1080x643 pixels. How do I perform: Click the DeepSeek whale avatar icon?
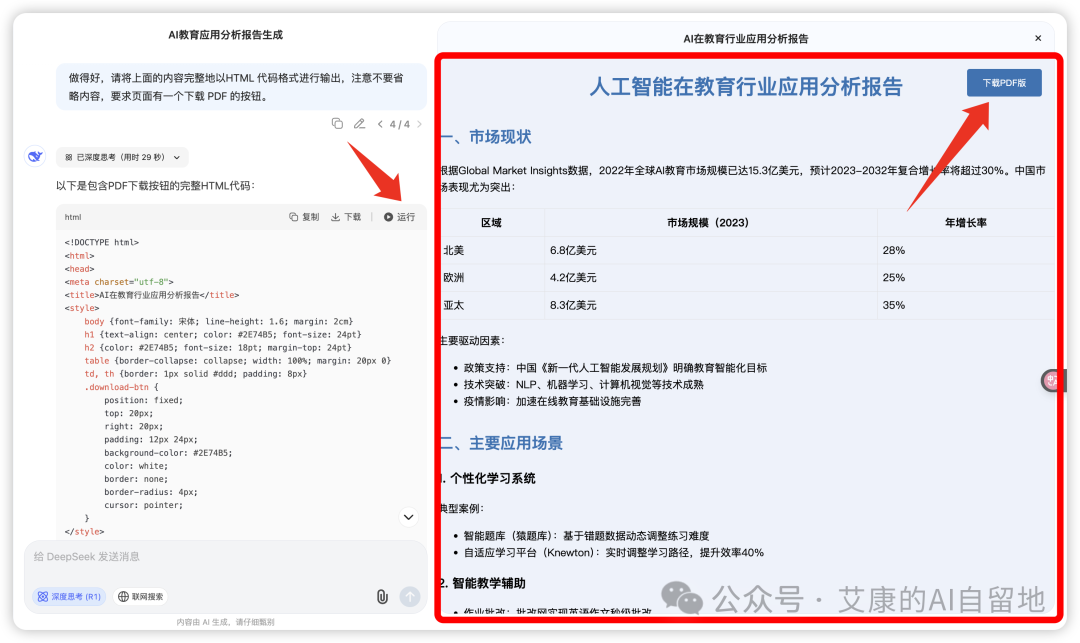35,157
